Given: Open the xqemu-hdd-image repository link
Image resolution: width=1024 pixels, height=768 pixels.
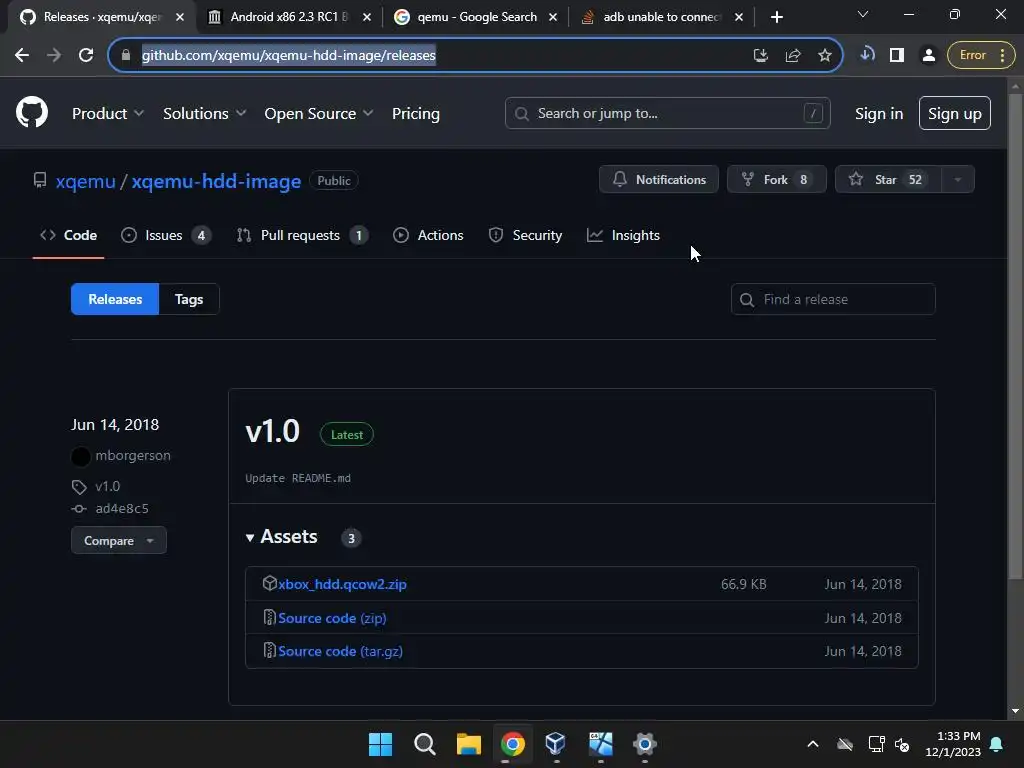Looking at the screenshot, I should (x=216, y=181).
